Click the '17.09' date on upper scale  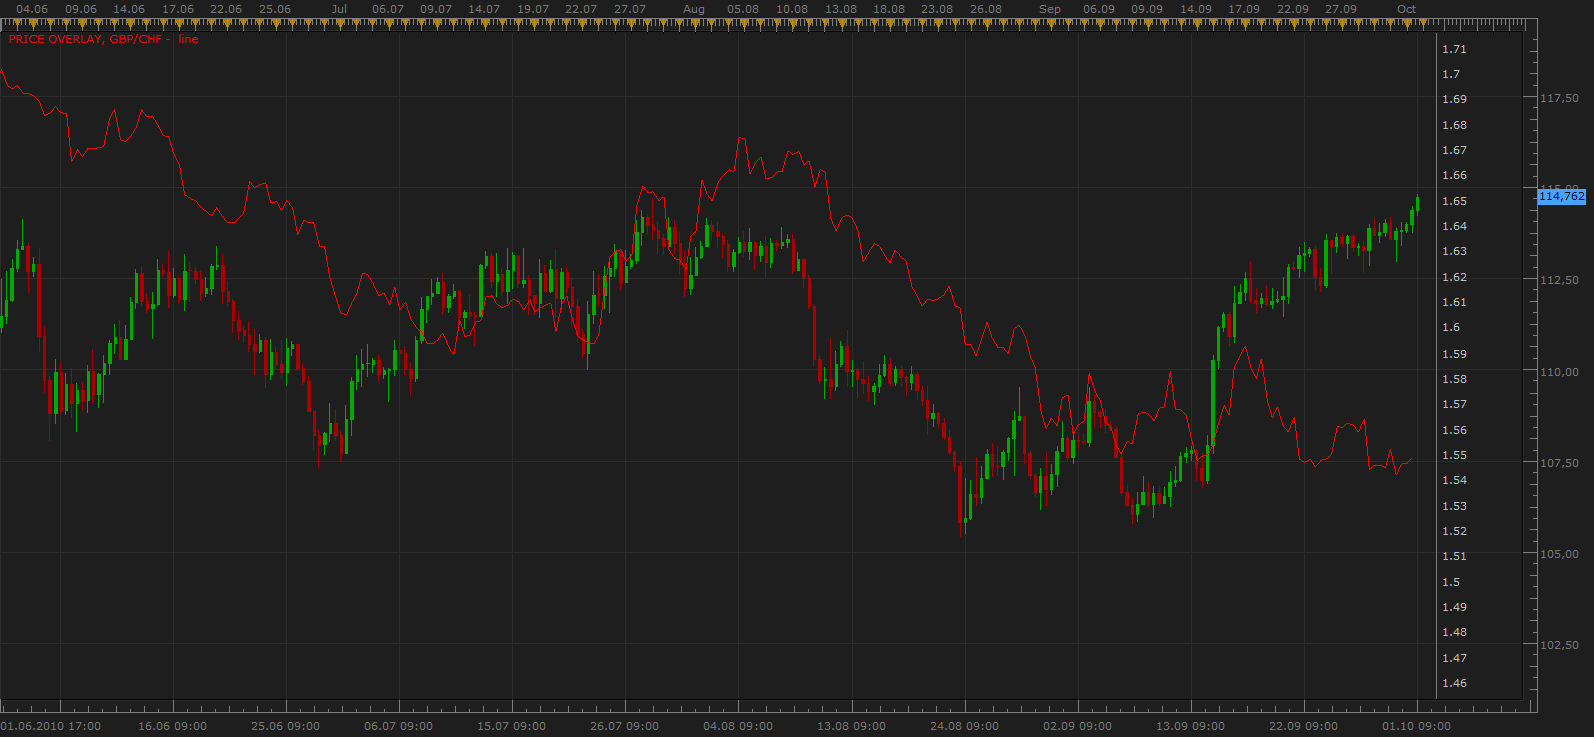[1244, 9]
